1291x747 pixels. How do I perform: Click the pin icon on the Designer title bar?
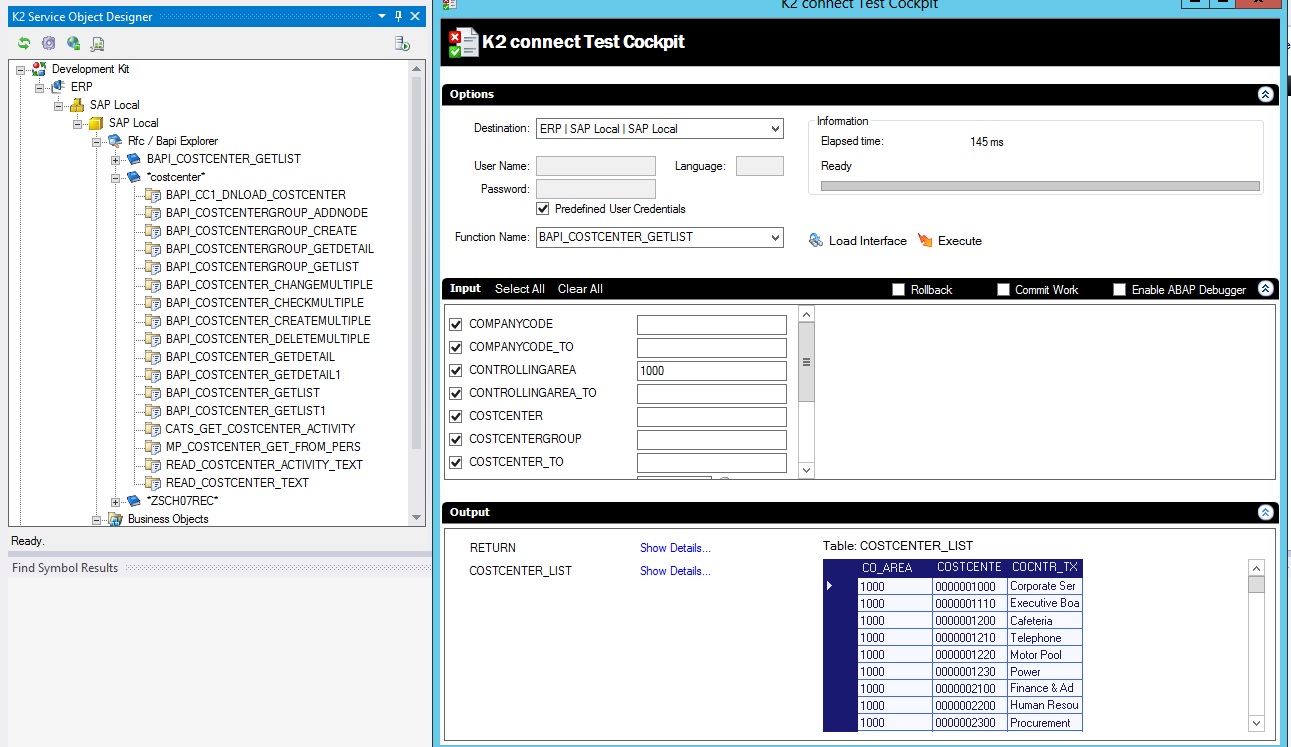tap(398, 16)
